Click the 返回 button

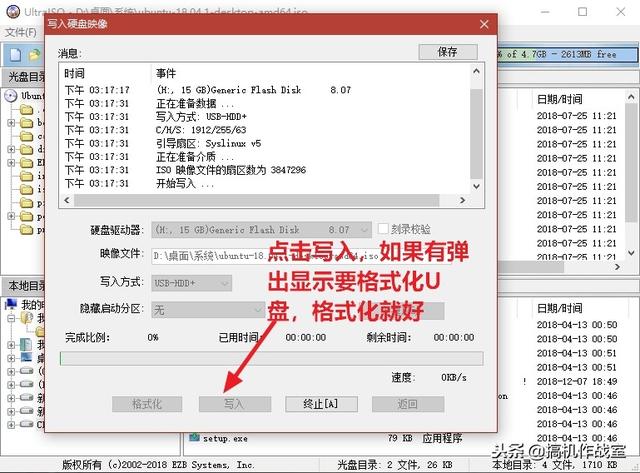click(408, 404)
